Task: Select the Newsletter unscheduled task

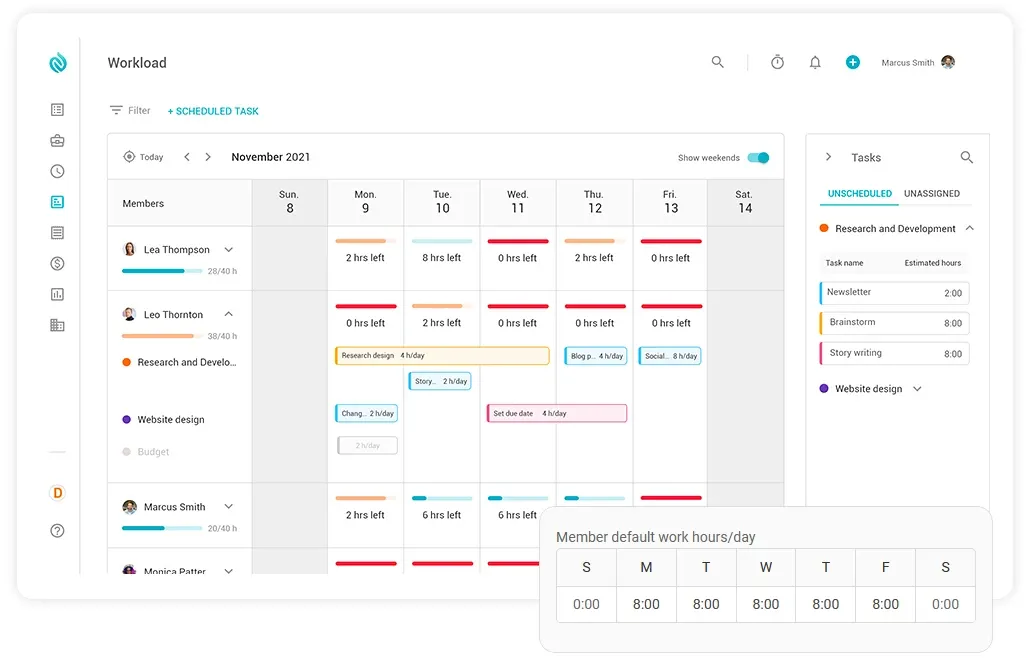Action: point(894,292)
